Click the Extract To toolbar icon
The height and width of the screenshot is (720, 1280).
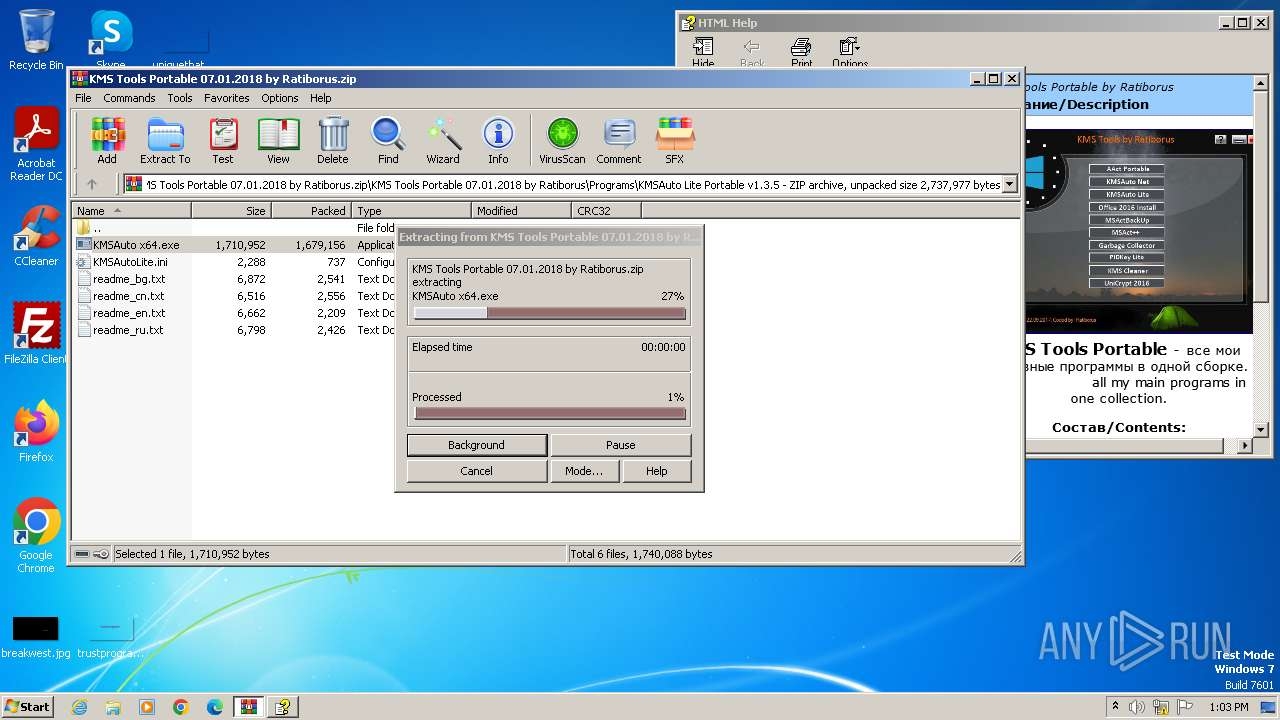tap(165, 140)
